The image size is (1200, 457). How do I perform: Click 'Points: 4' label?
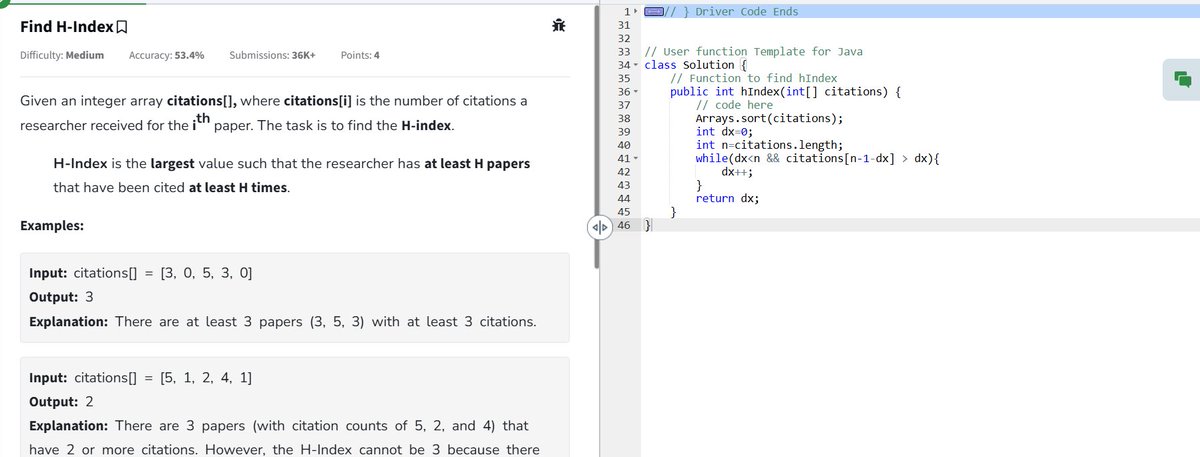point(360,55)
